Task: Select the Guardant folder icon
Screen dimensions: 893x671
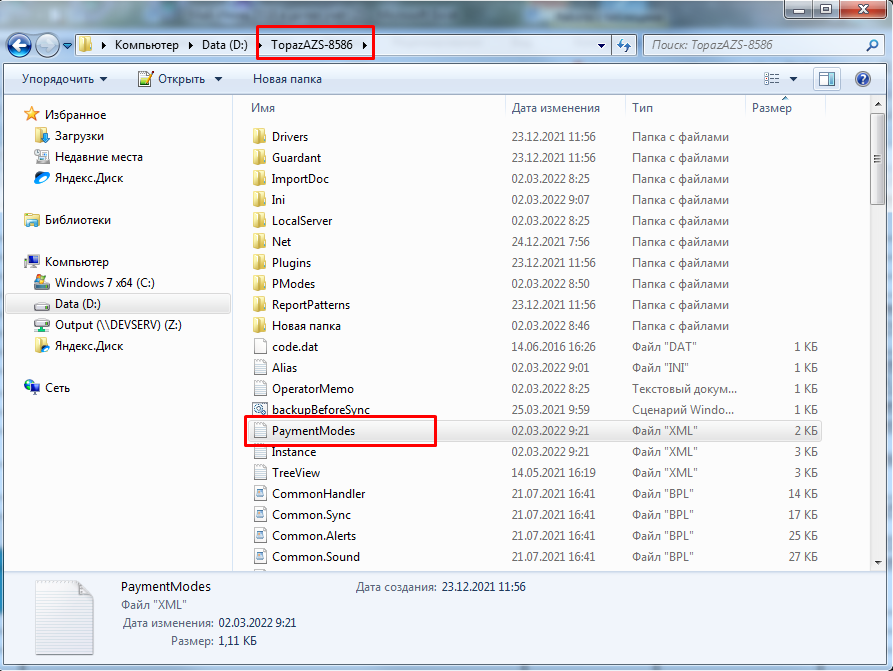Action: coord(260,157)
